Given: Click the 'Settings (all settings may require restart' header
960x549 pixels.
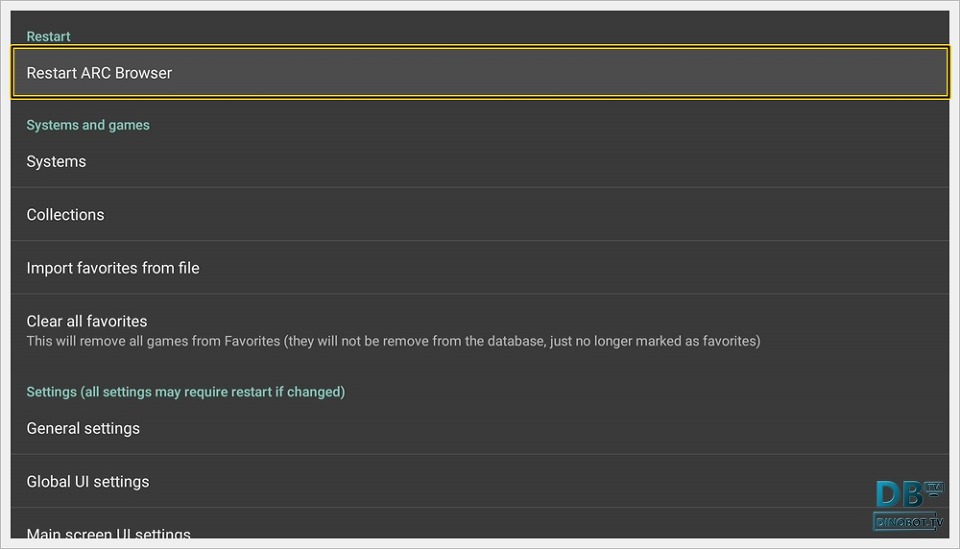Looking at the screenshot, I should coord(186,392).
